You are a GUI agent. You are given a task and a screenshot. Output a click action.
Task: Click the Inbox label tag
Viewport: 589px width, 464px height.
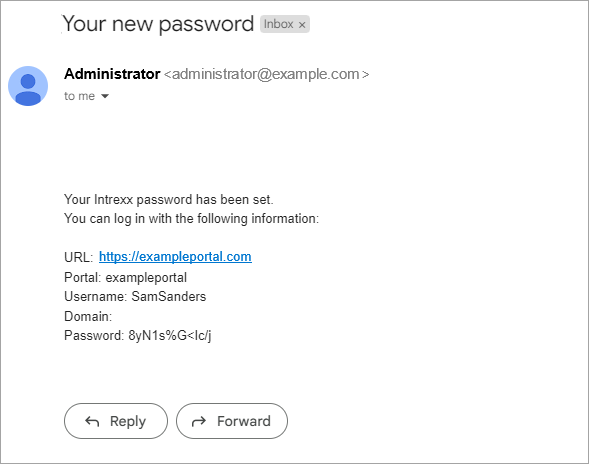[x=285, y=24]
